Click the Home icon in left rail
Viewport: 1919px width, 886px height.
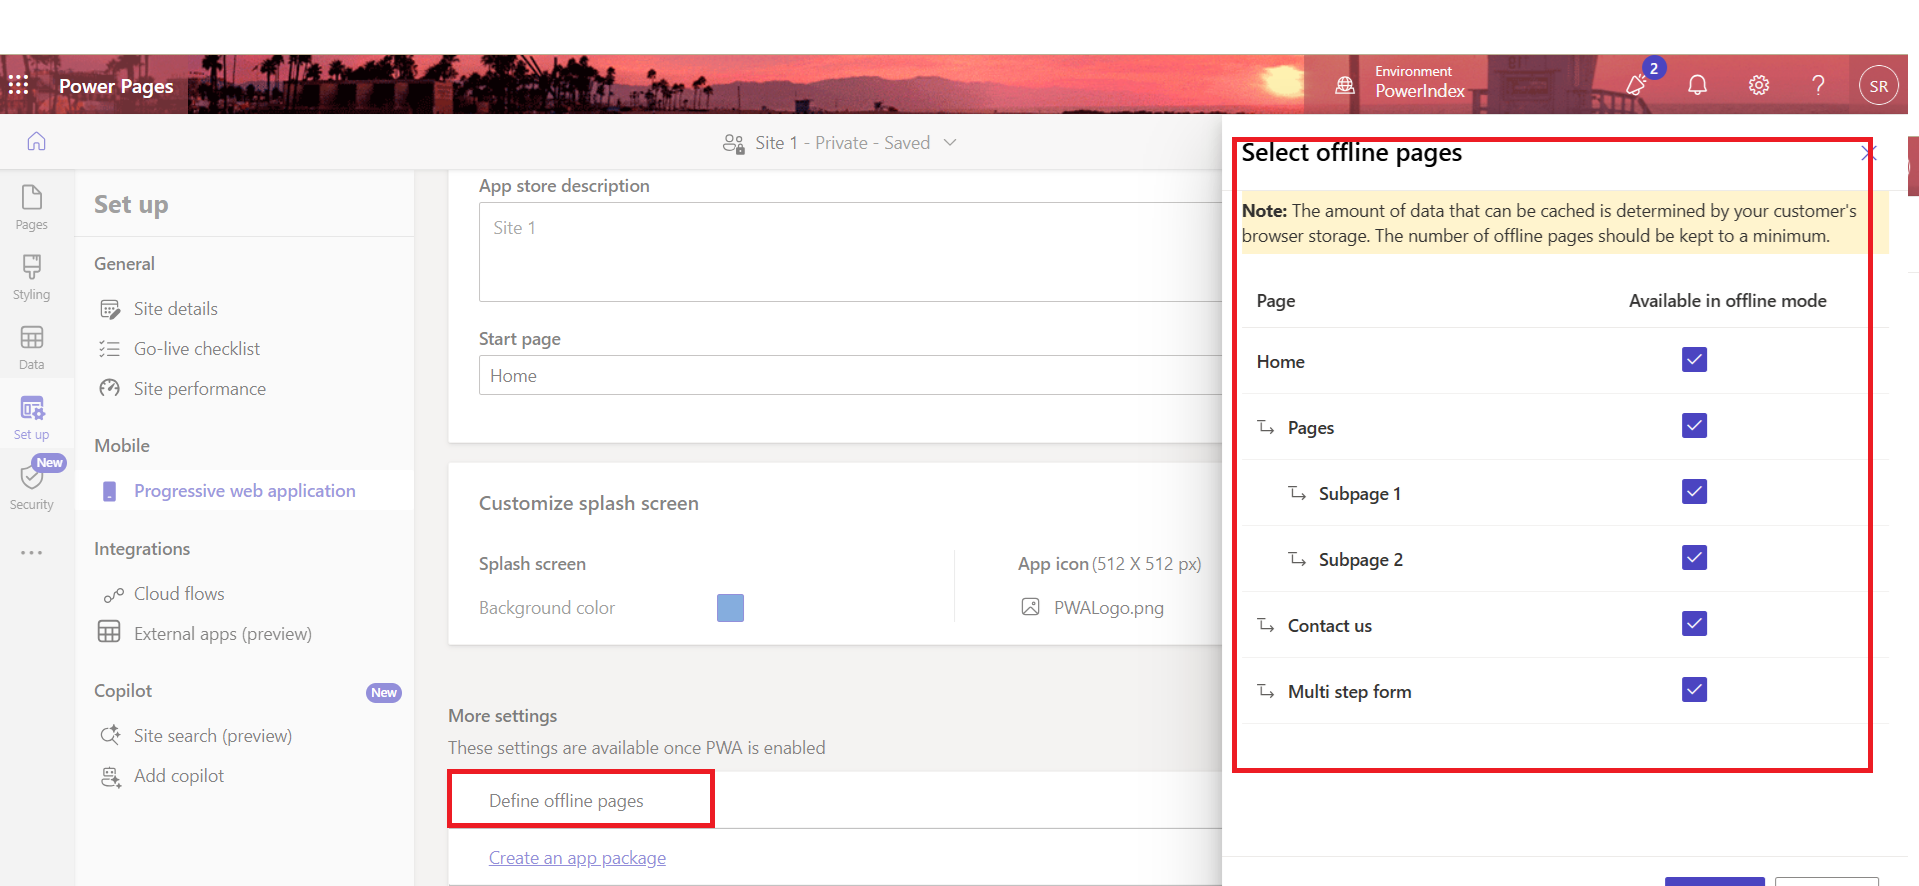[36, 141]
